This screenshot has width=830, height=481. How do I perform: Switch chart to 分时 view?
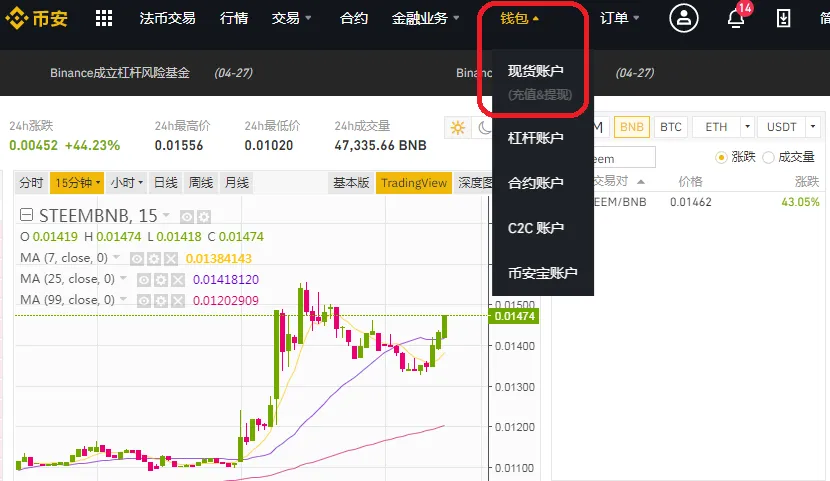tap(31, 183)
